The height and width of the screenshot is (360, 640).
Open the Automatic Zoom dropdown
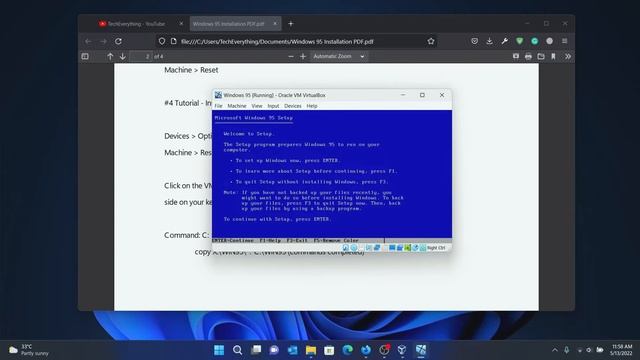338,56
